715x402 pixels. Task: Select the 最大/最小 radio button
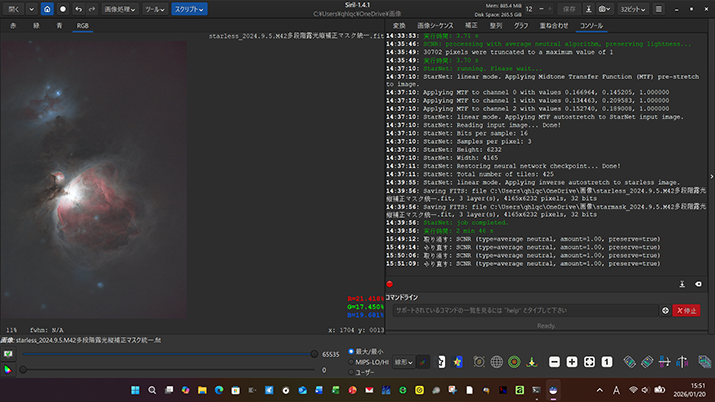click(x=350, y=351)
